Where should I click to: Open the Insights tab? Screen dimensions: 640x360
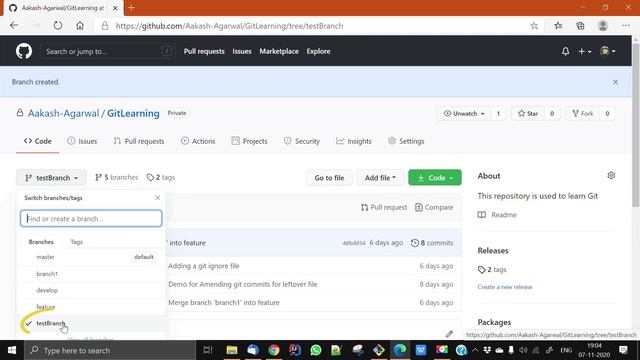click(x=353, y=141)
